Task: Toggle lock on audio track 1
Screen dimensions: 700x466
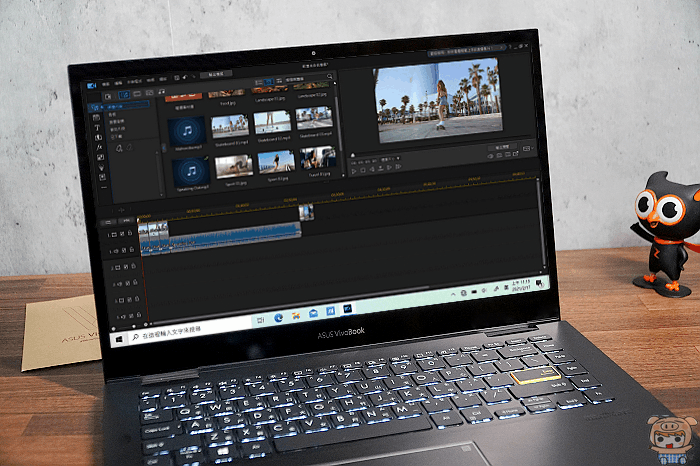Action: click(x=132, y=250)
